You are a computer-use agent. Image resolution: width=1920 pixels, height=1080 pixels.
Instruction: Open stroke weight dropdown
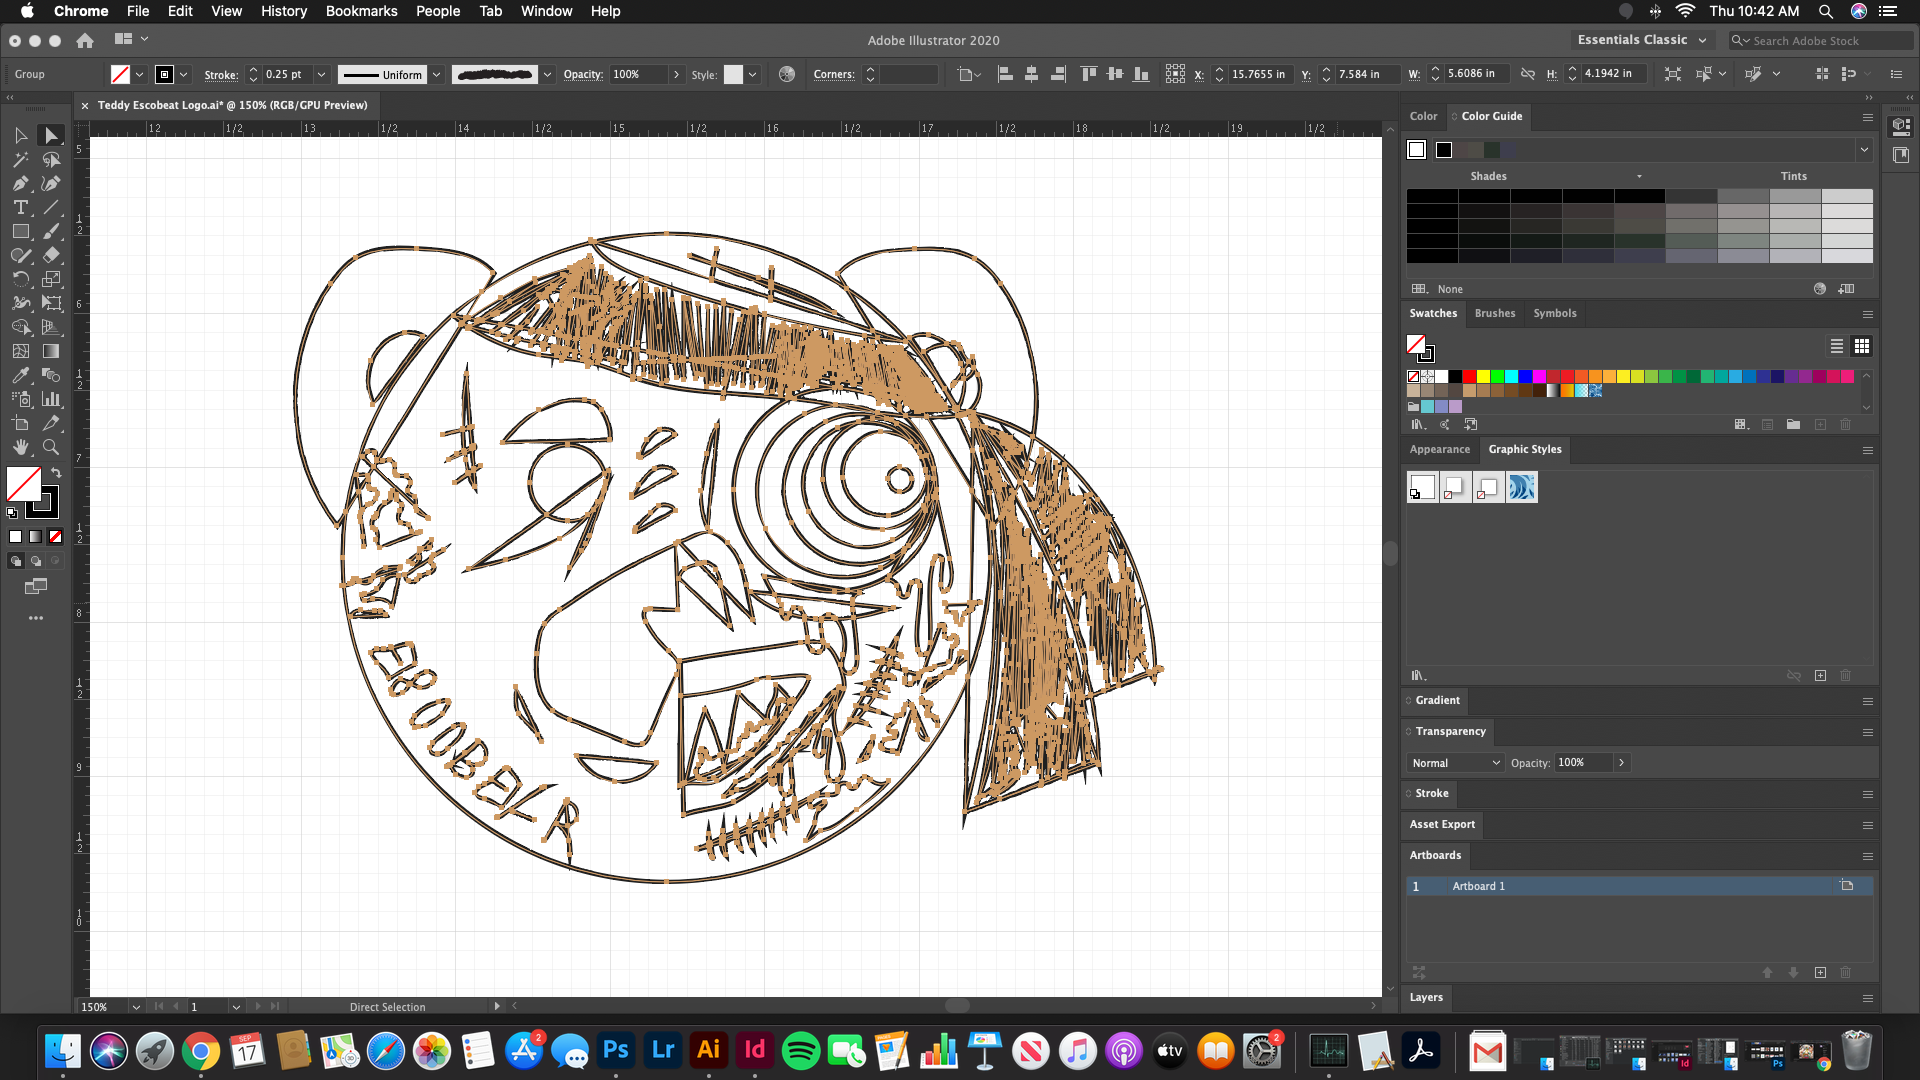click(321, 74)
